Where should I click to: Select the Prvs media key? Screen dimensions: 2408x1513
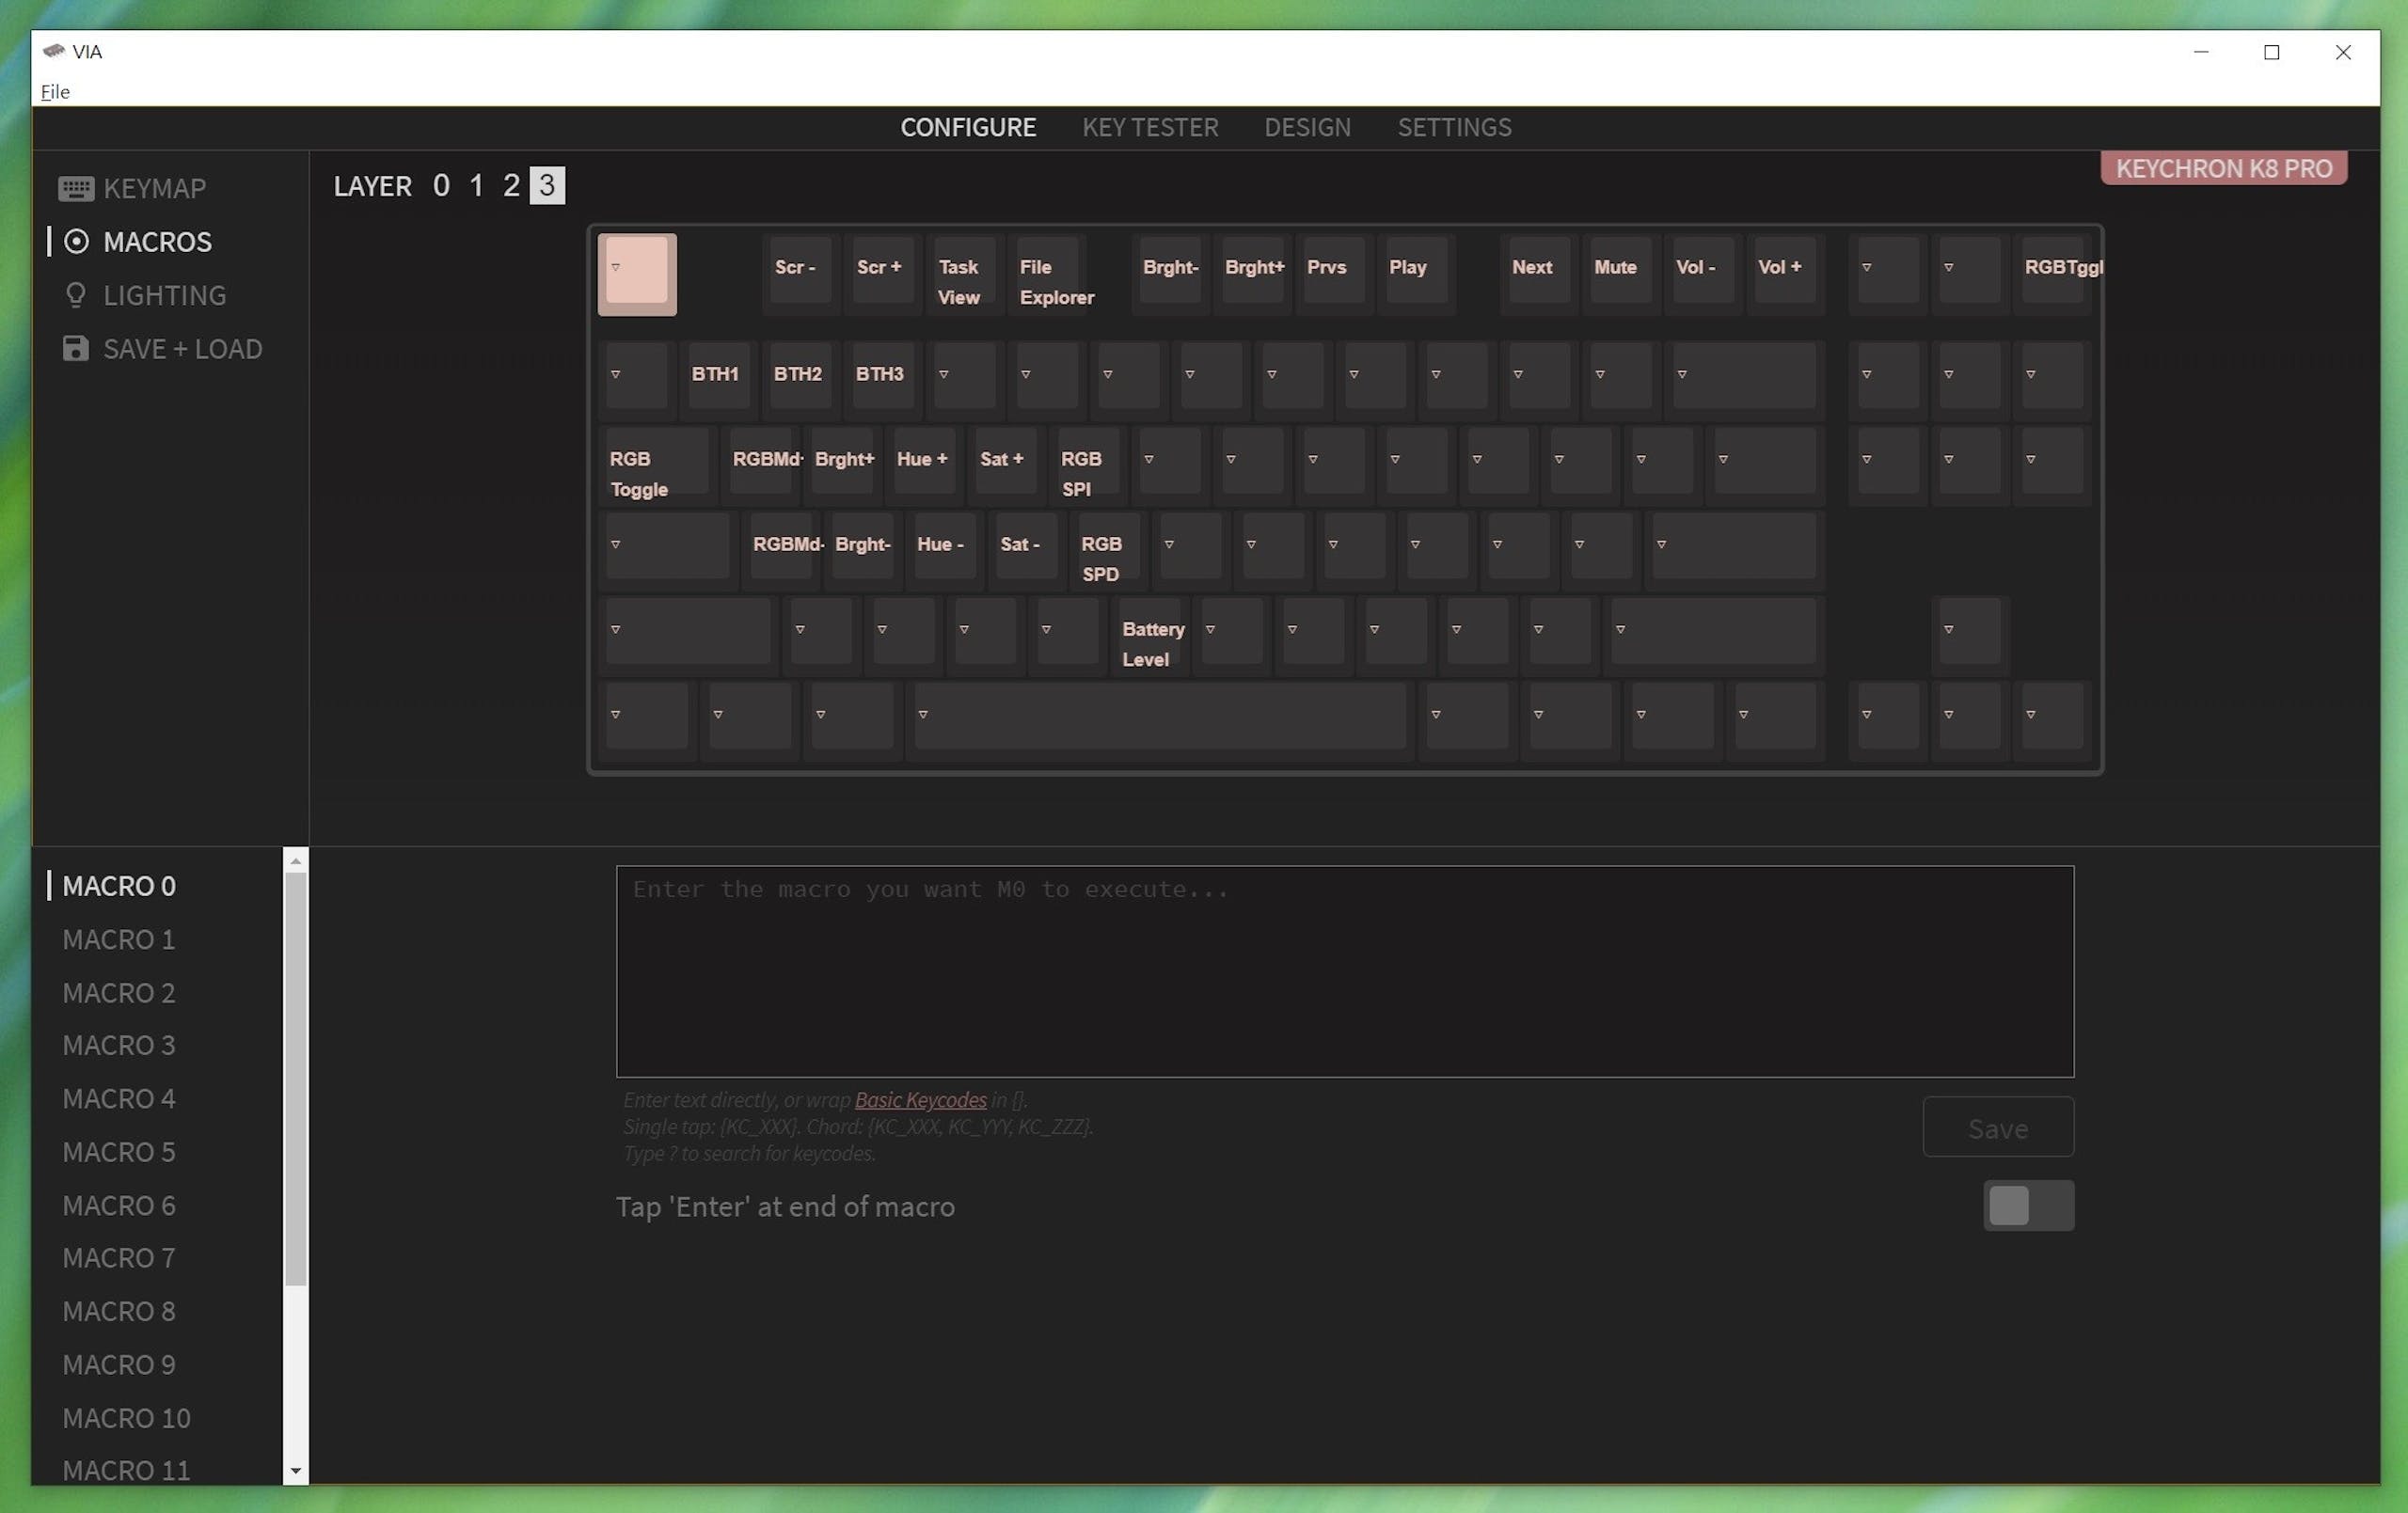(1334, 274)
